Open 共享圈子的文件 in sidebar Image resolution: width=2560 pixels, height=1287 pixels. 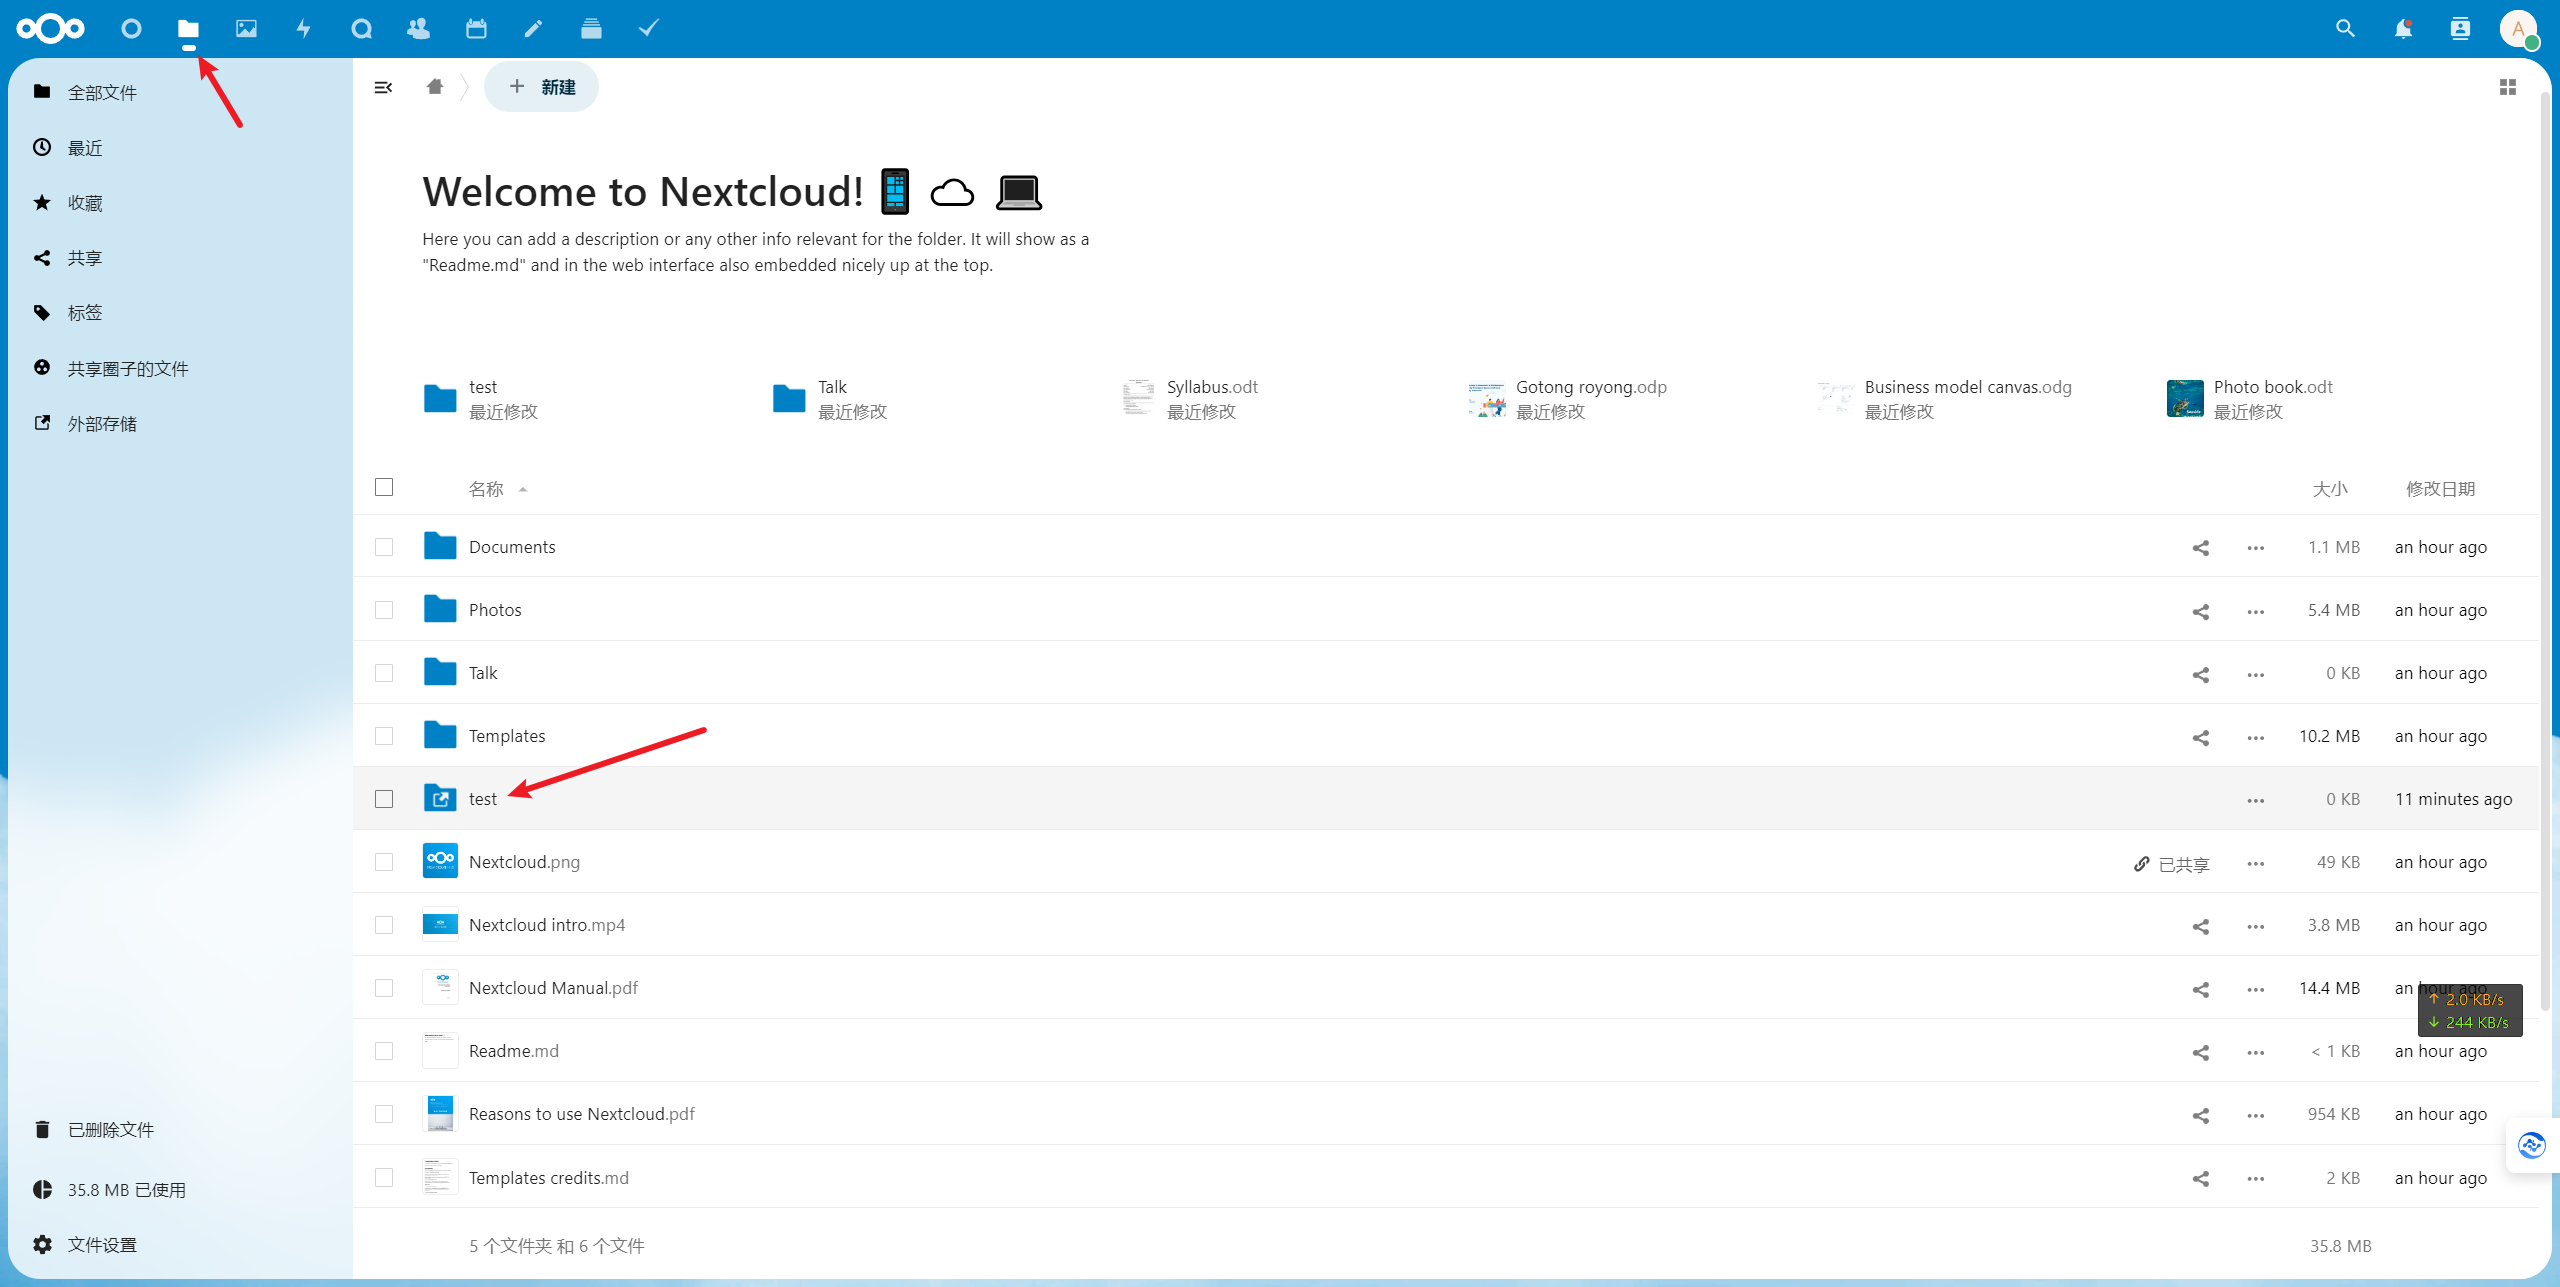128,369
